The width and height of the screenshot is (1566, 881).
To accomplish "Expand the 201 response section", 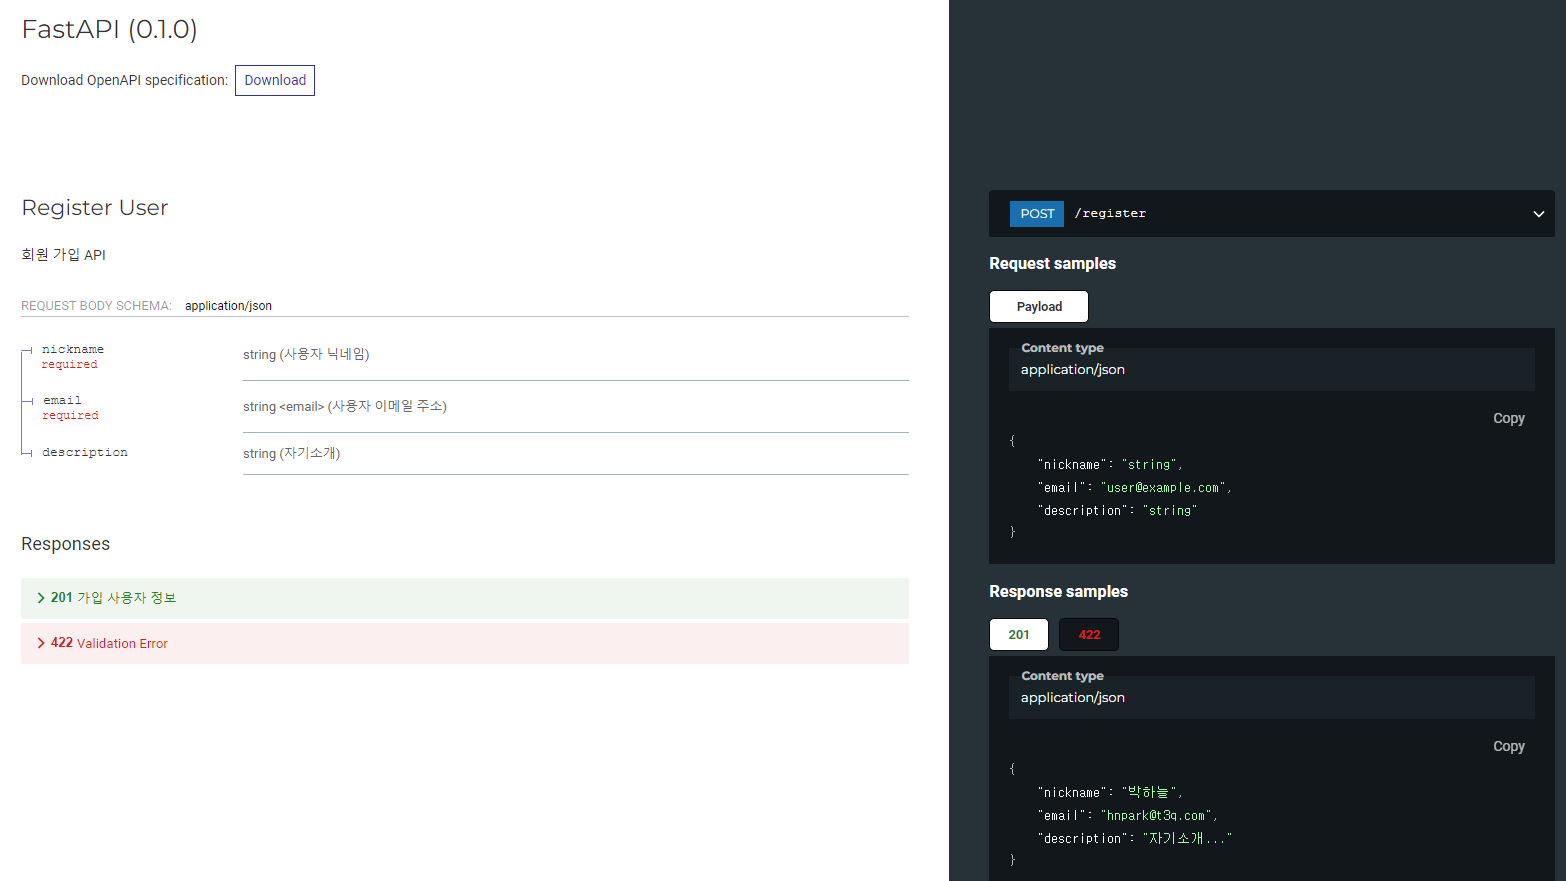I will (x=465, y=598).
